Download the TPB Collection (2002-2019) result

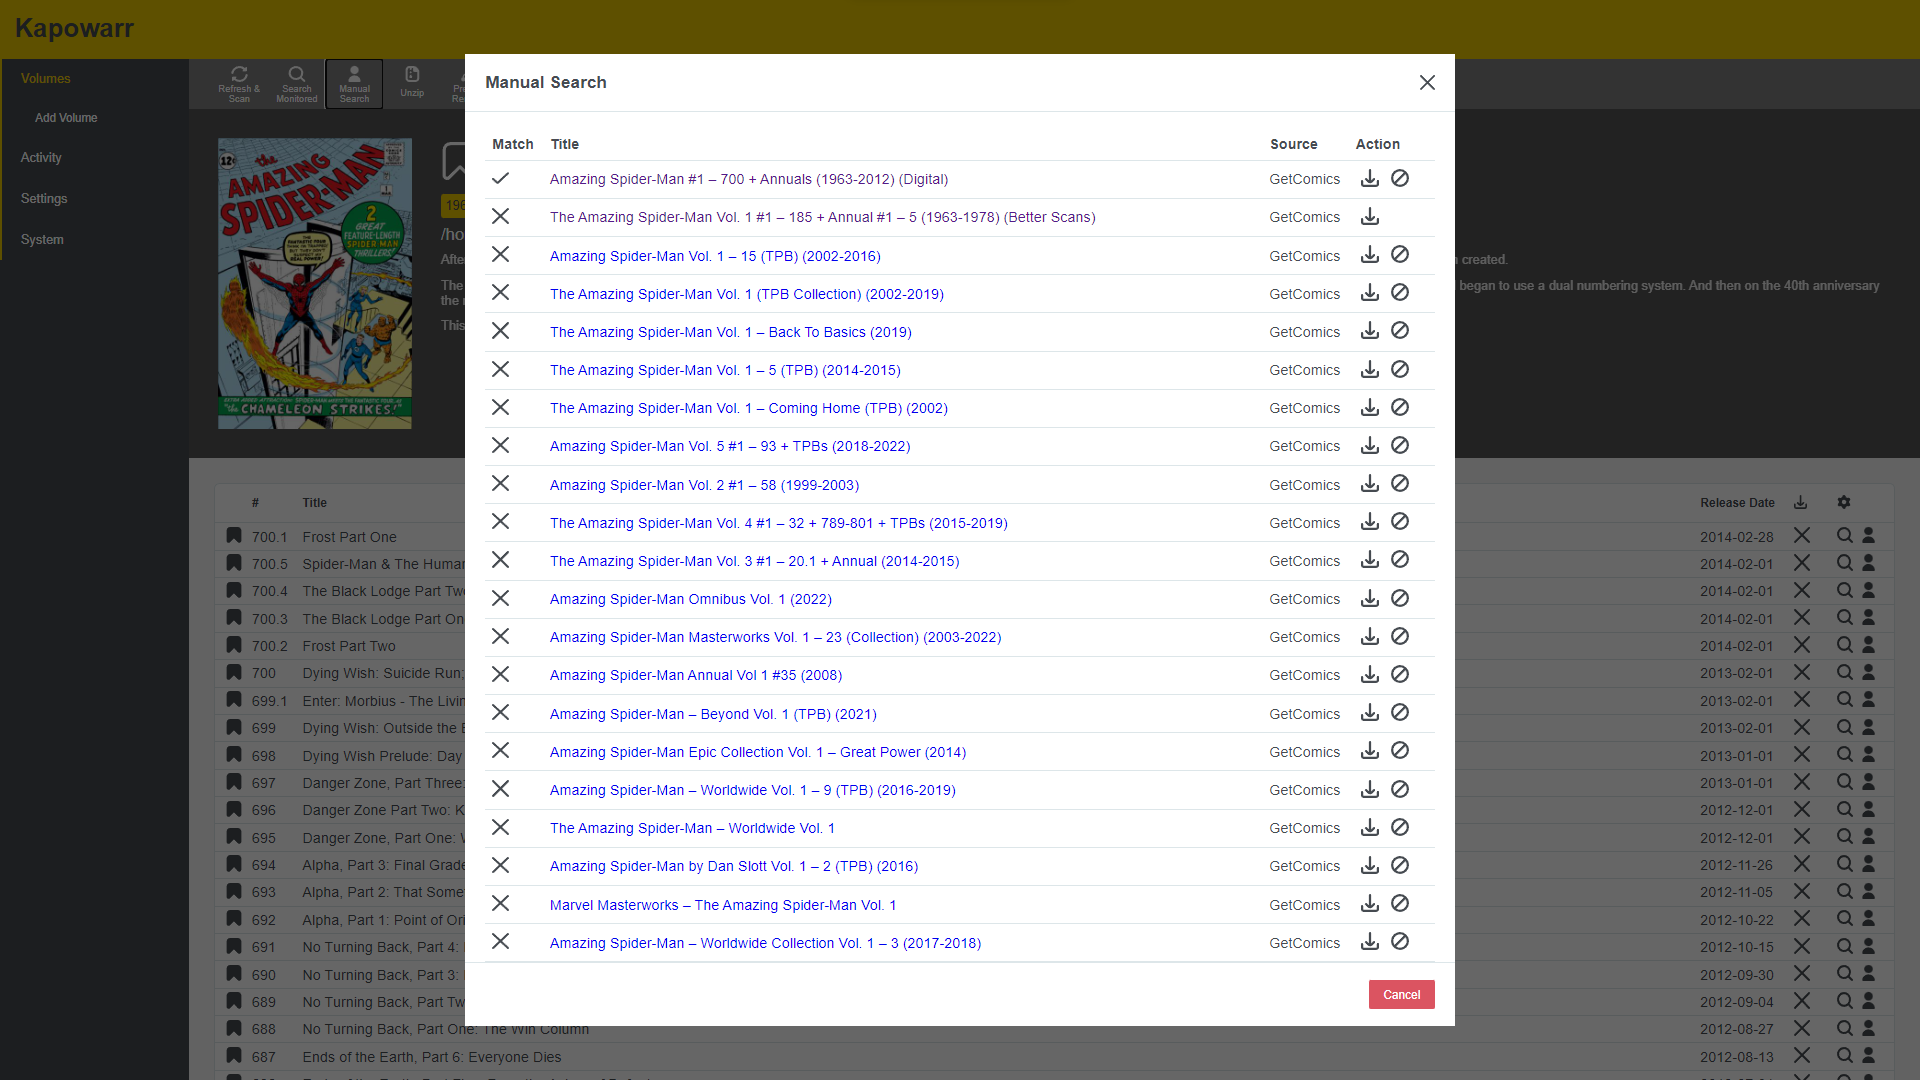[x=1370, y=293]
